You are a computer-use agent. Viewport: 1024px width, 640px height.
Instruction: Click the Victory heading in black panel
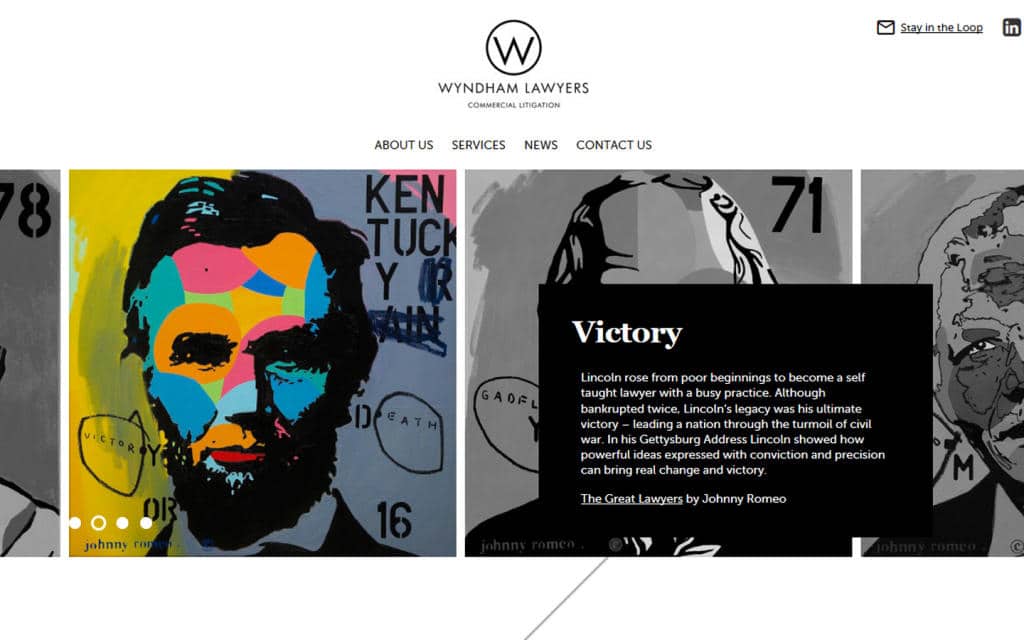627,333
